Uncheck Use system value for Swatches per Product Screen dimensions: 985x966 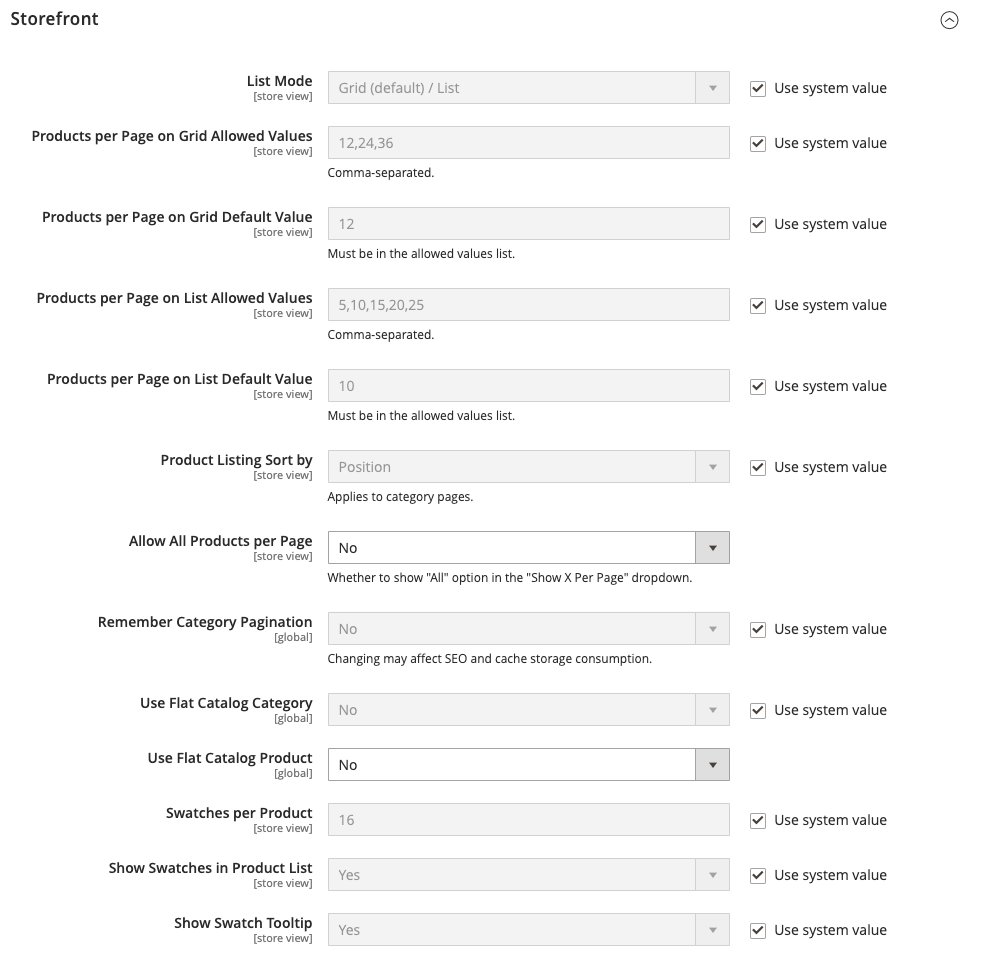pyautogui.click(x=757, y=820)
